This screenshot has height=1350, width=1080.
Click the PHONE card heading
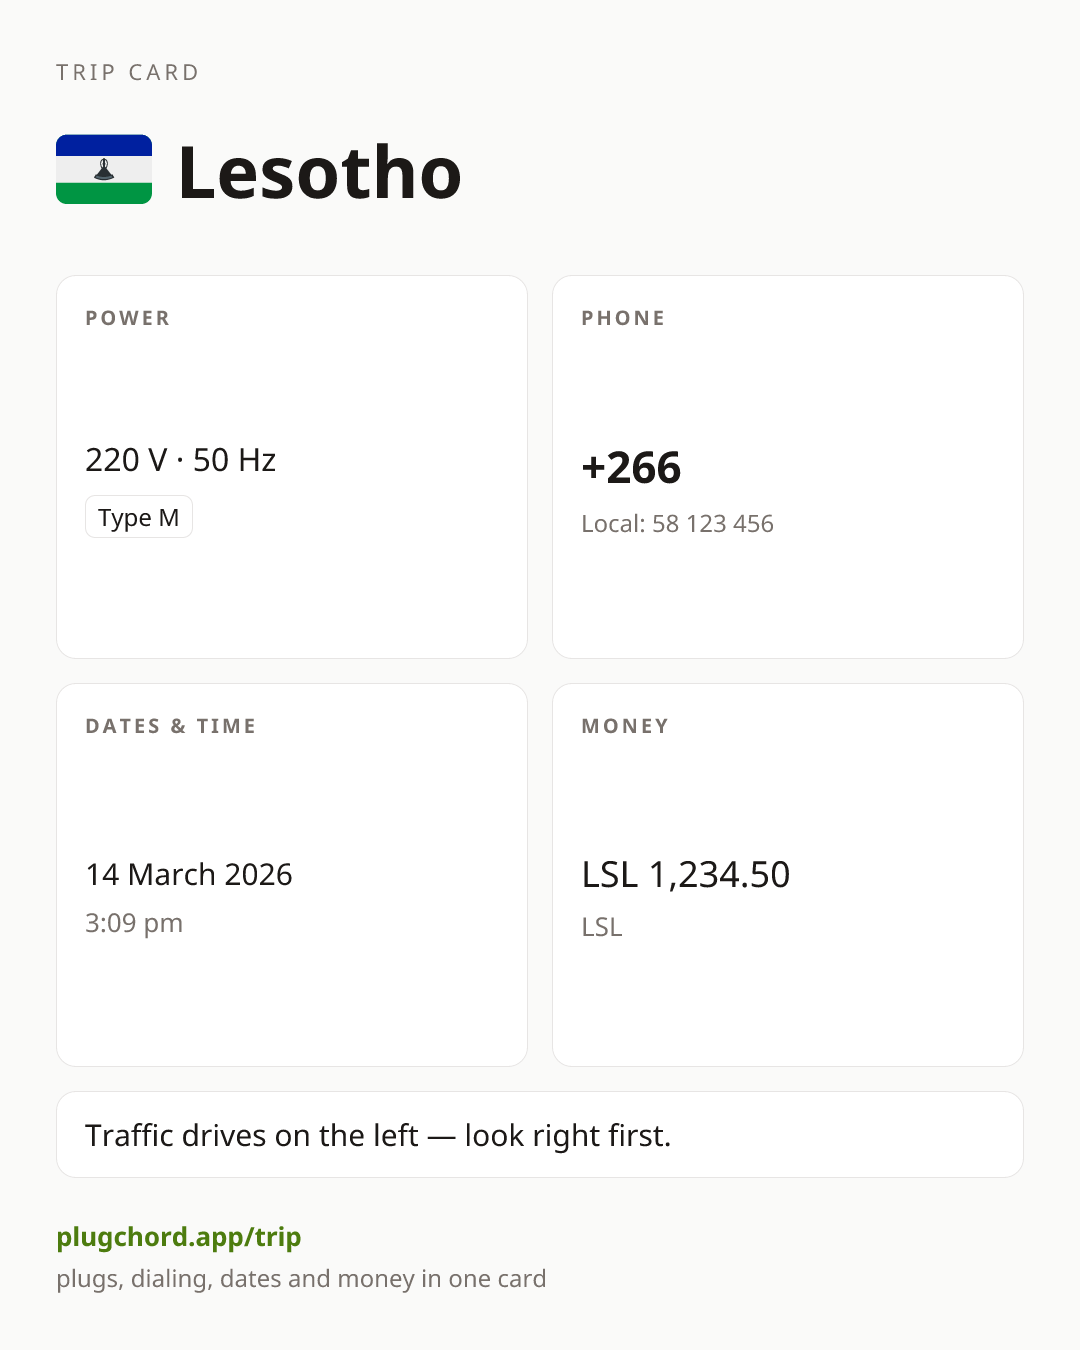(623, 318)
